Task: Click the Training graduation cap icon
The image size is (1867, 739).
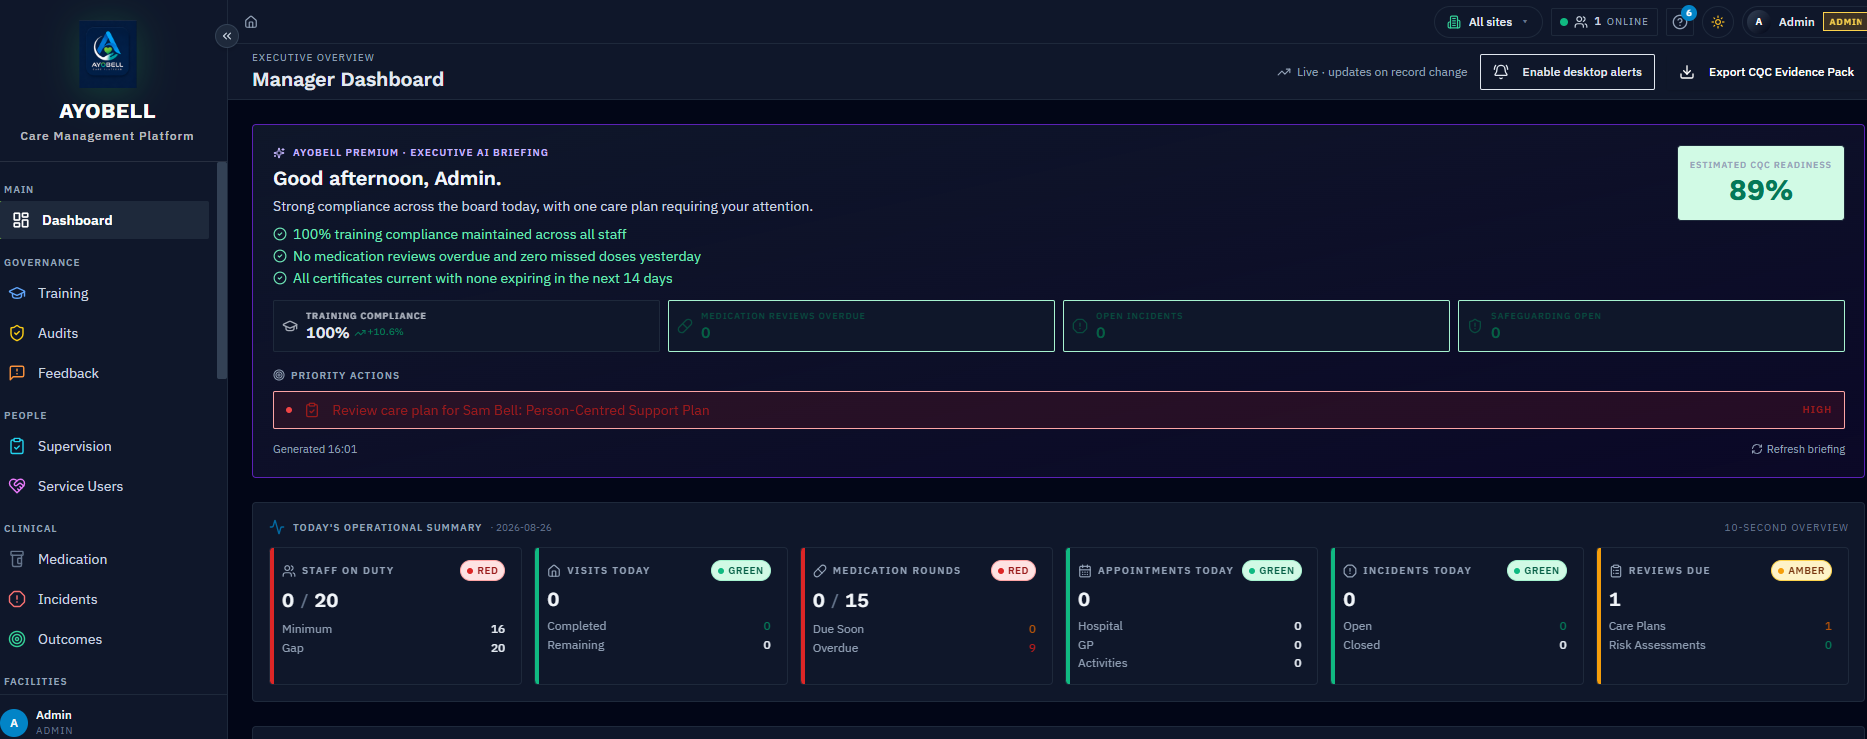Action: (17, 293)
